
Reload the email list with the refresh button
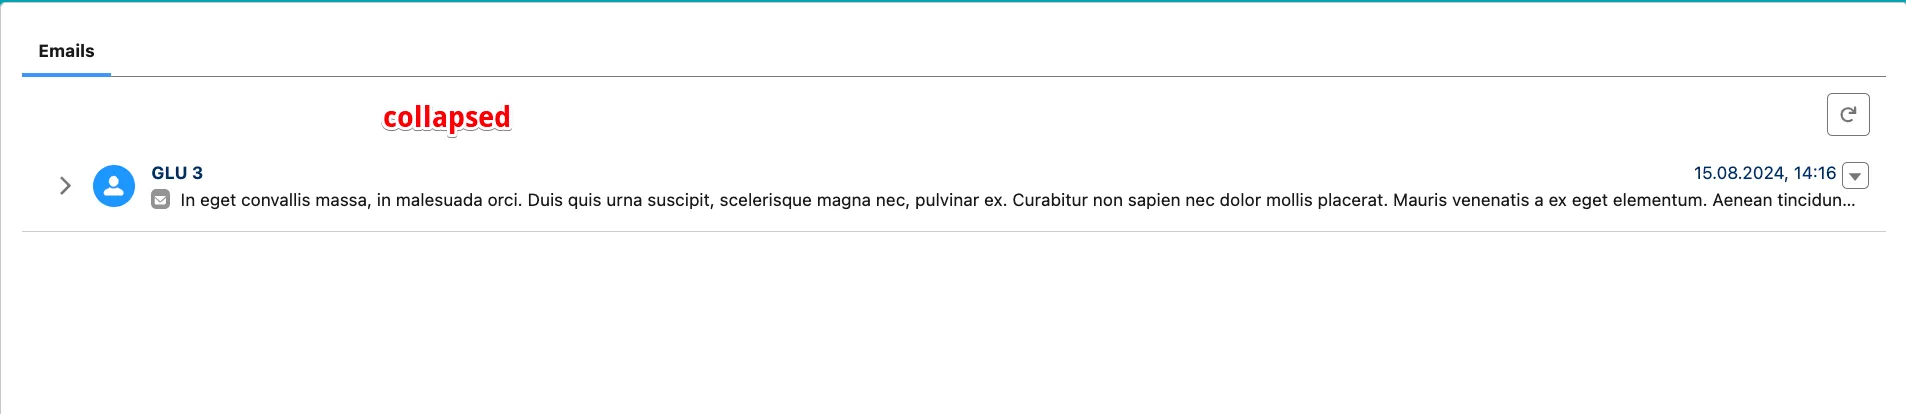tap(1847, 114)
